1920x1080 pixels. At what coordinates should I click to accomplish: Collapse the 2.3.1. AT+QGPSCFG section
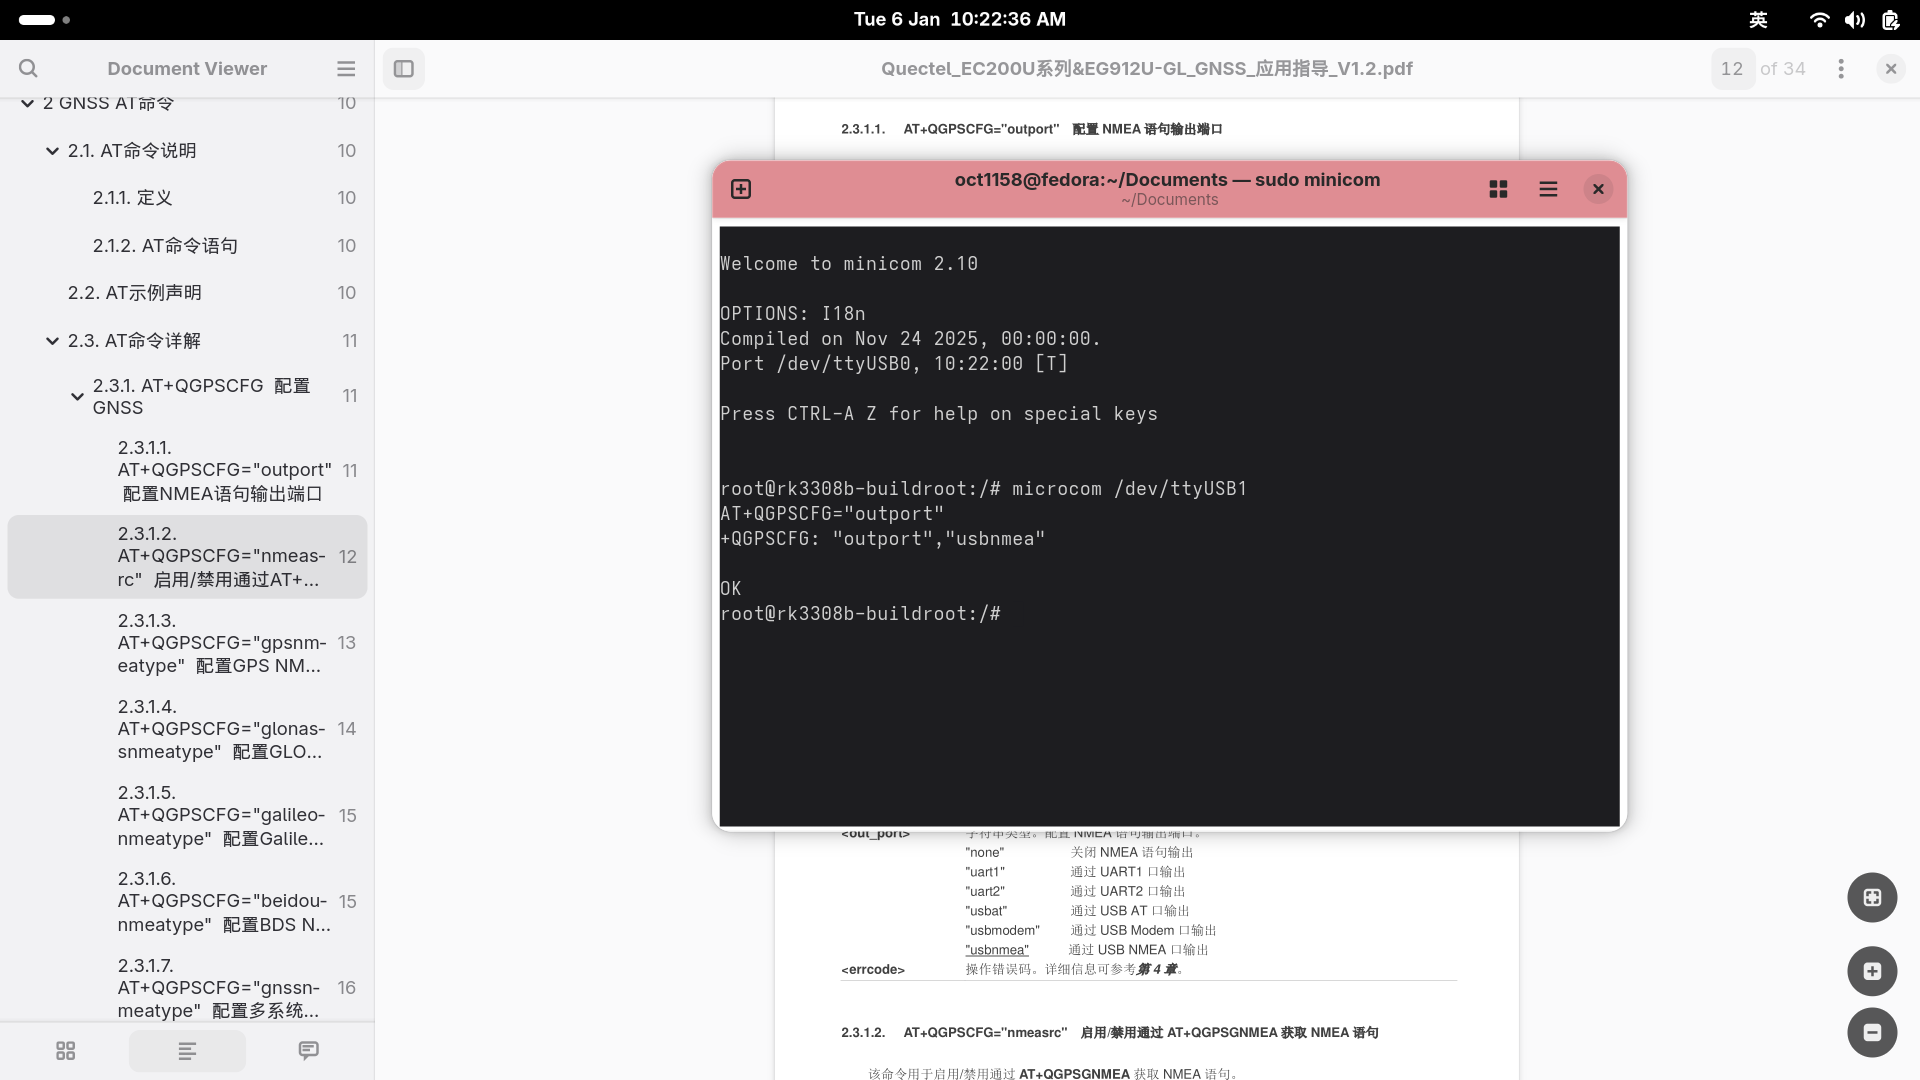(77, 397)
